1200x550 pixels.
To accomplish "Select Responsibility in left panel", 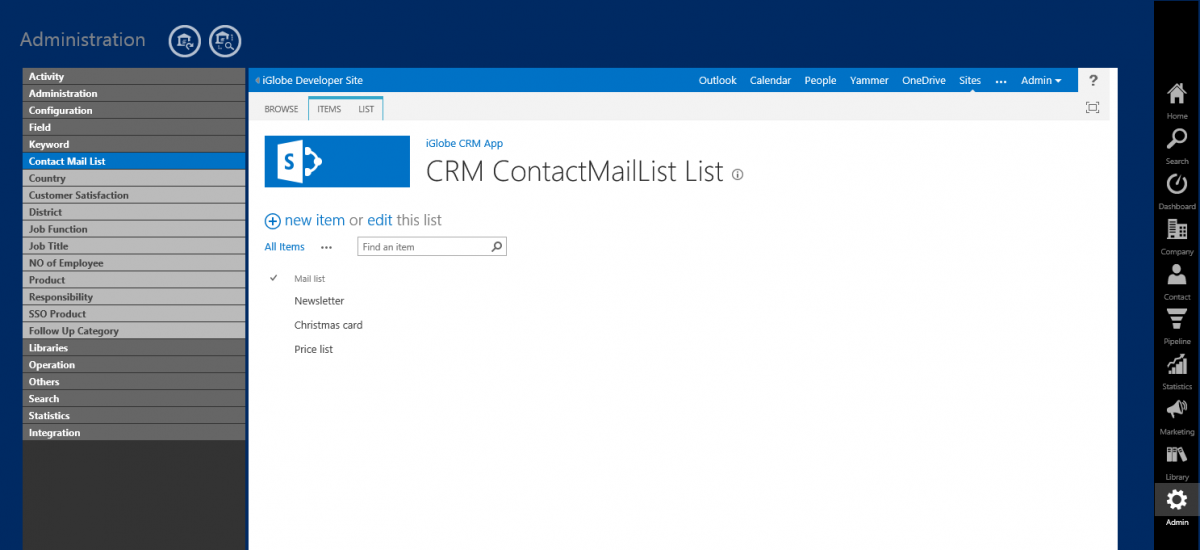I will click(134, 297).
